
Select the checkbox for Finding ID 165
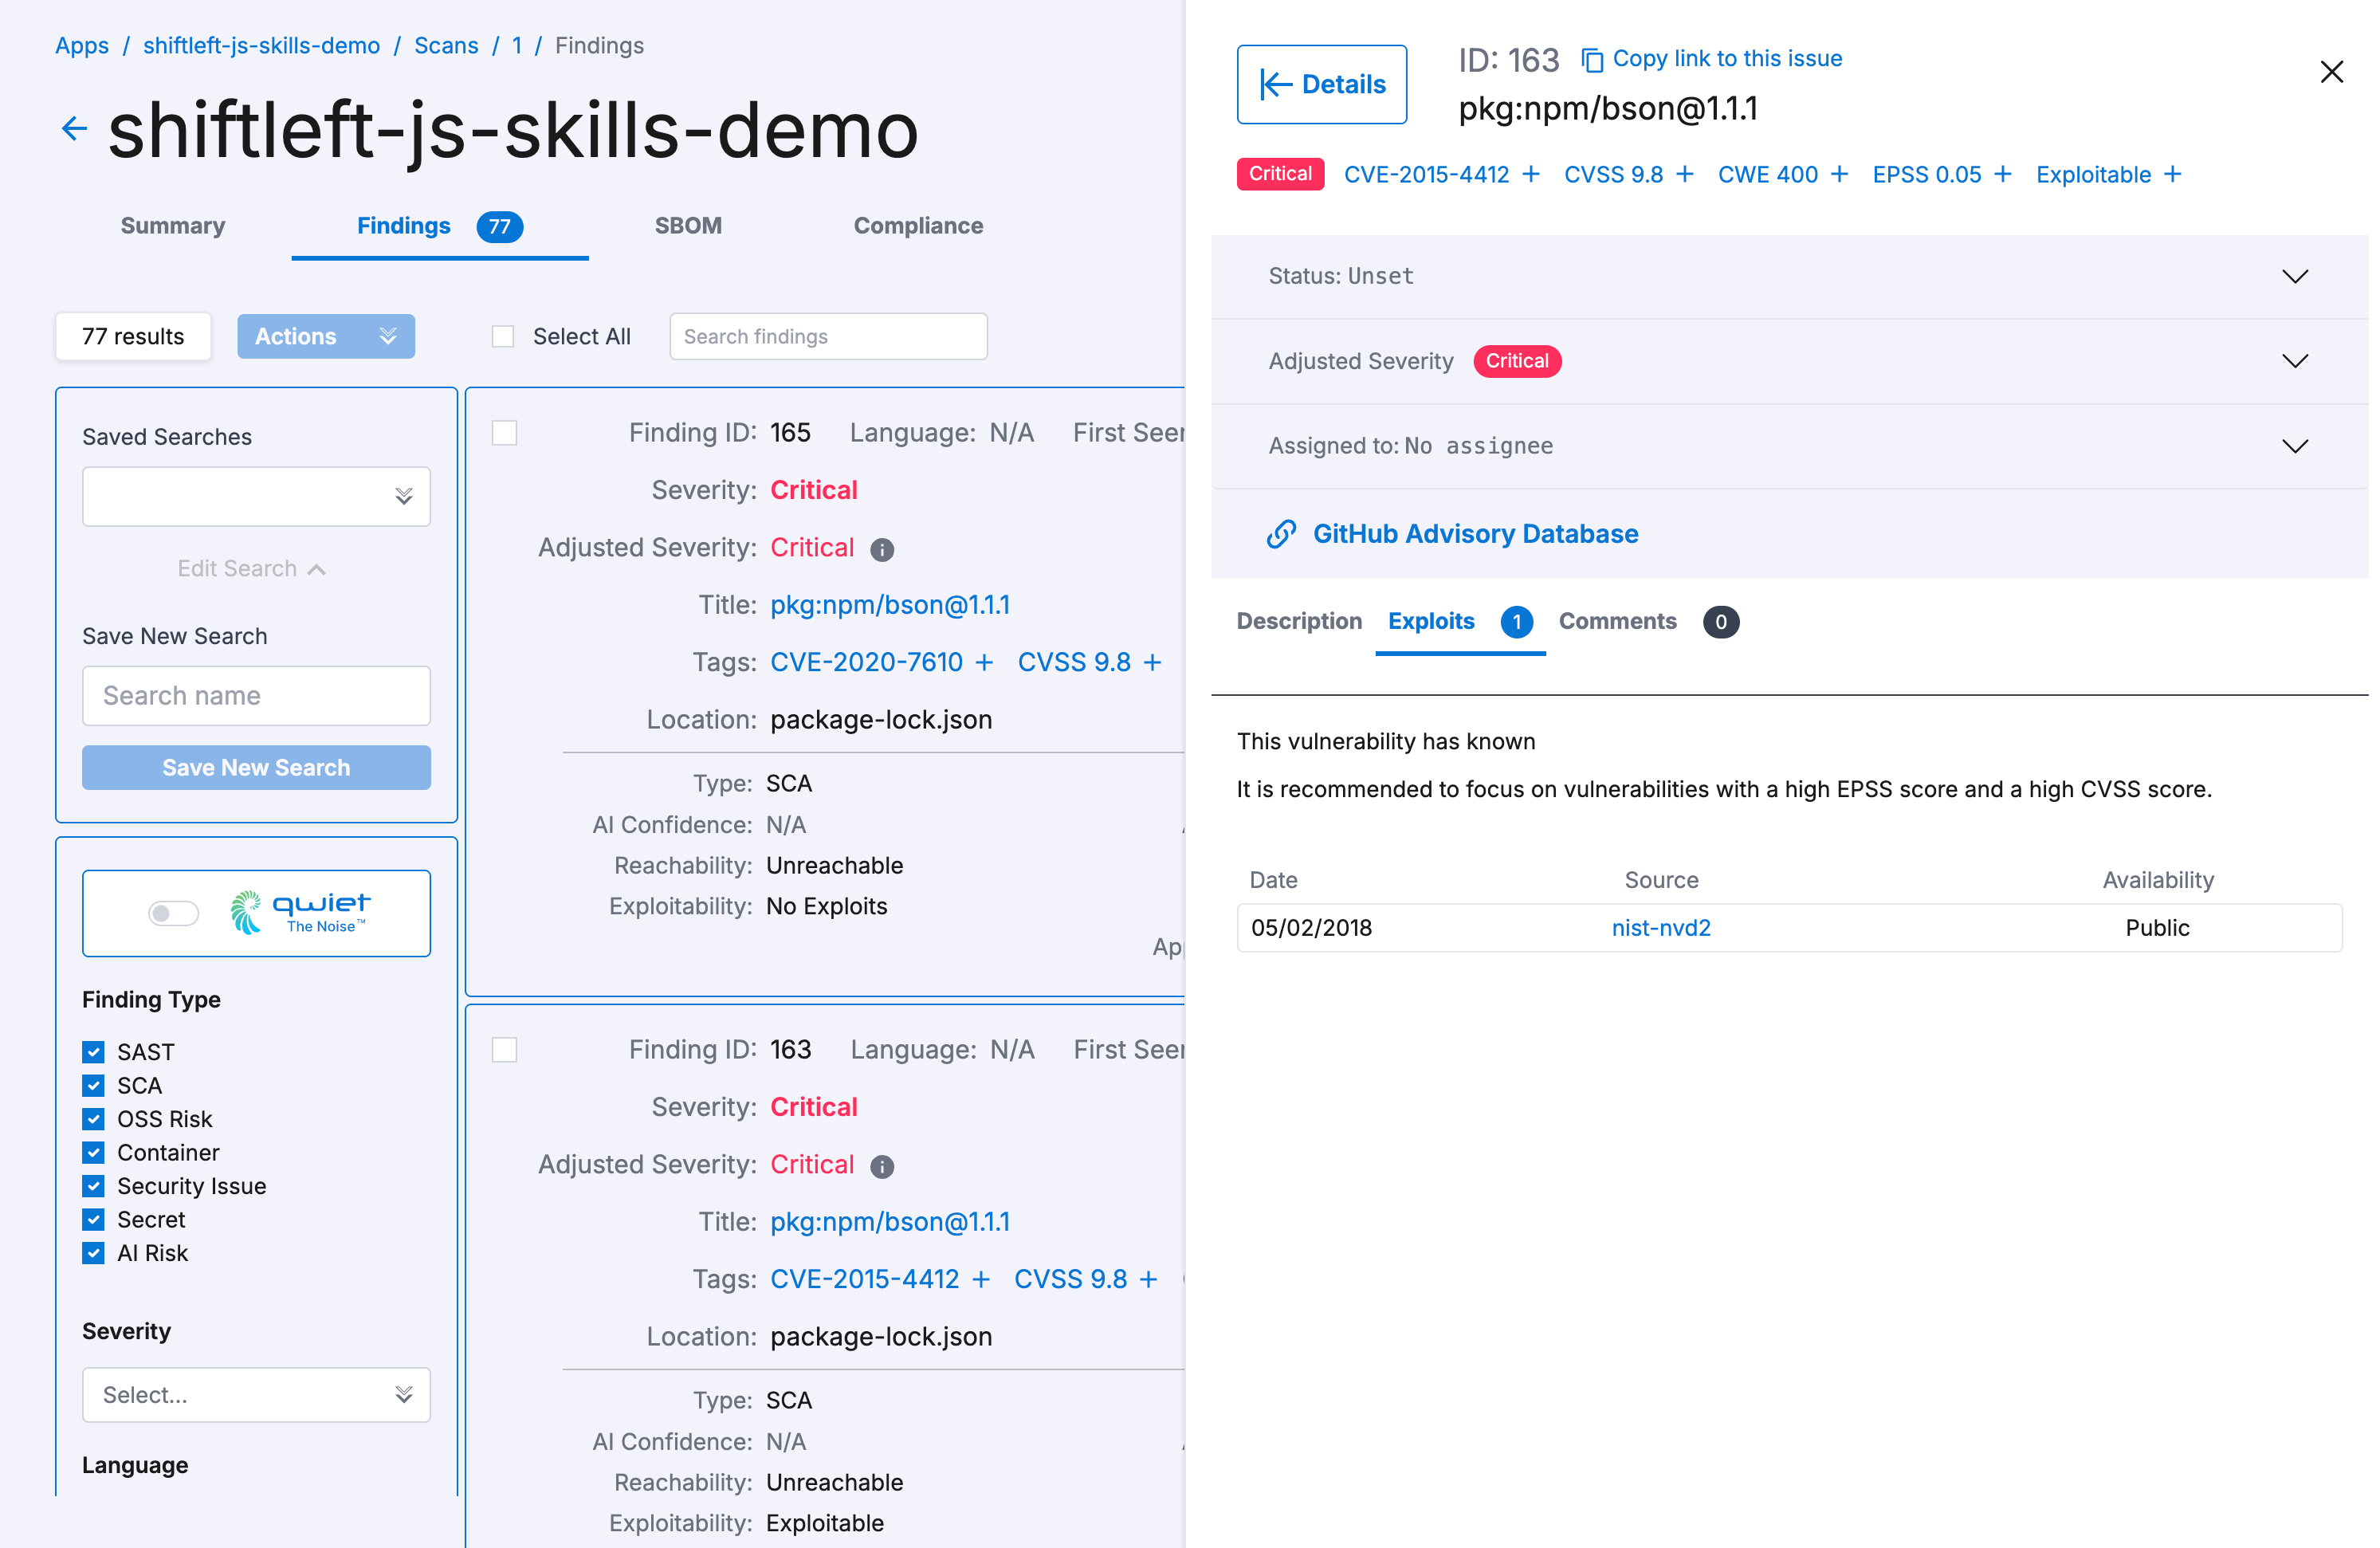[x=504, y=433]
